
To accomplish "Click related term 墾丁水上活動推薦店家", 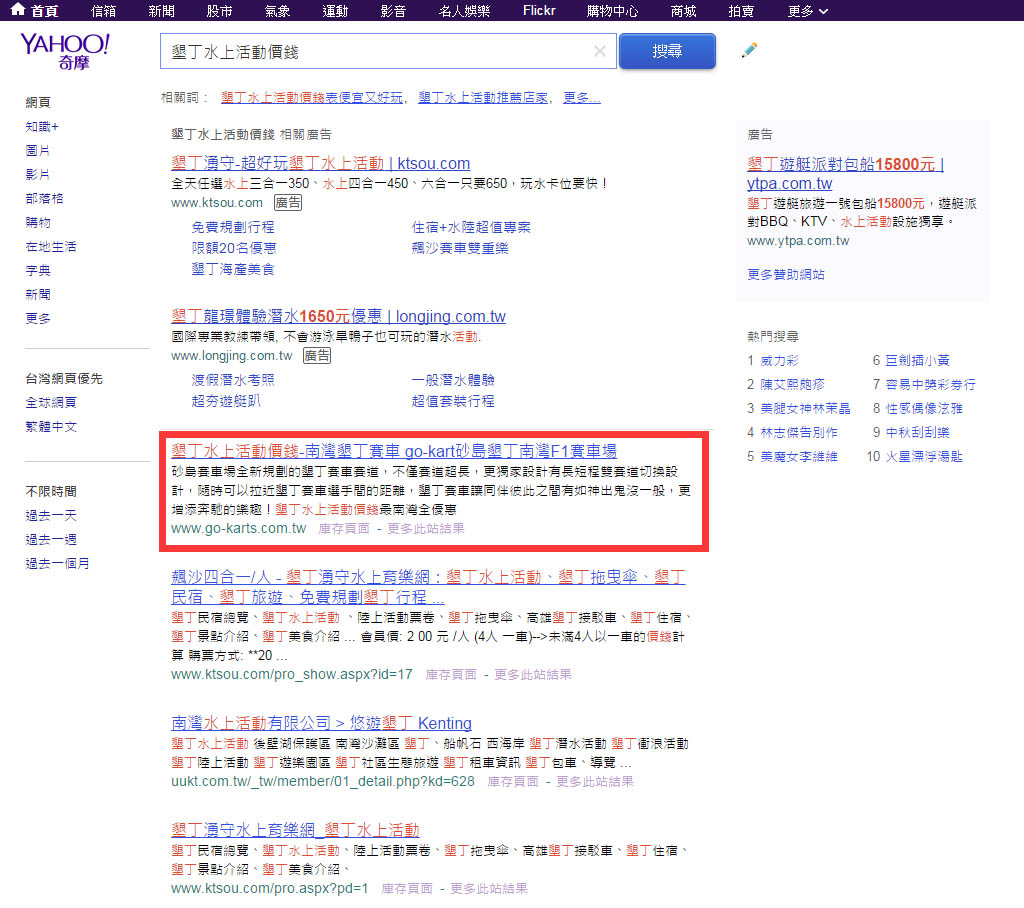I will (x=483, y=97).
